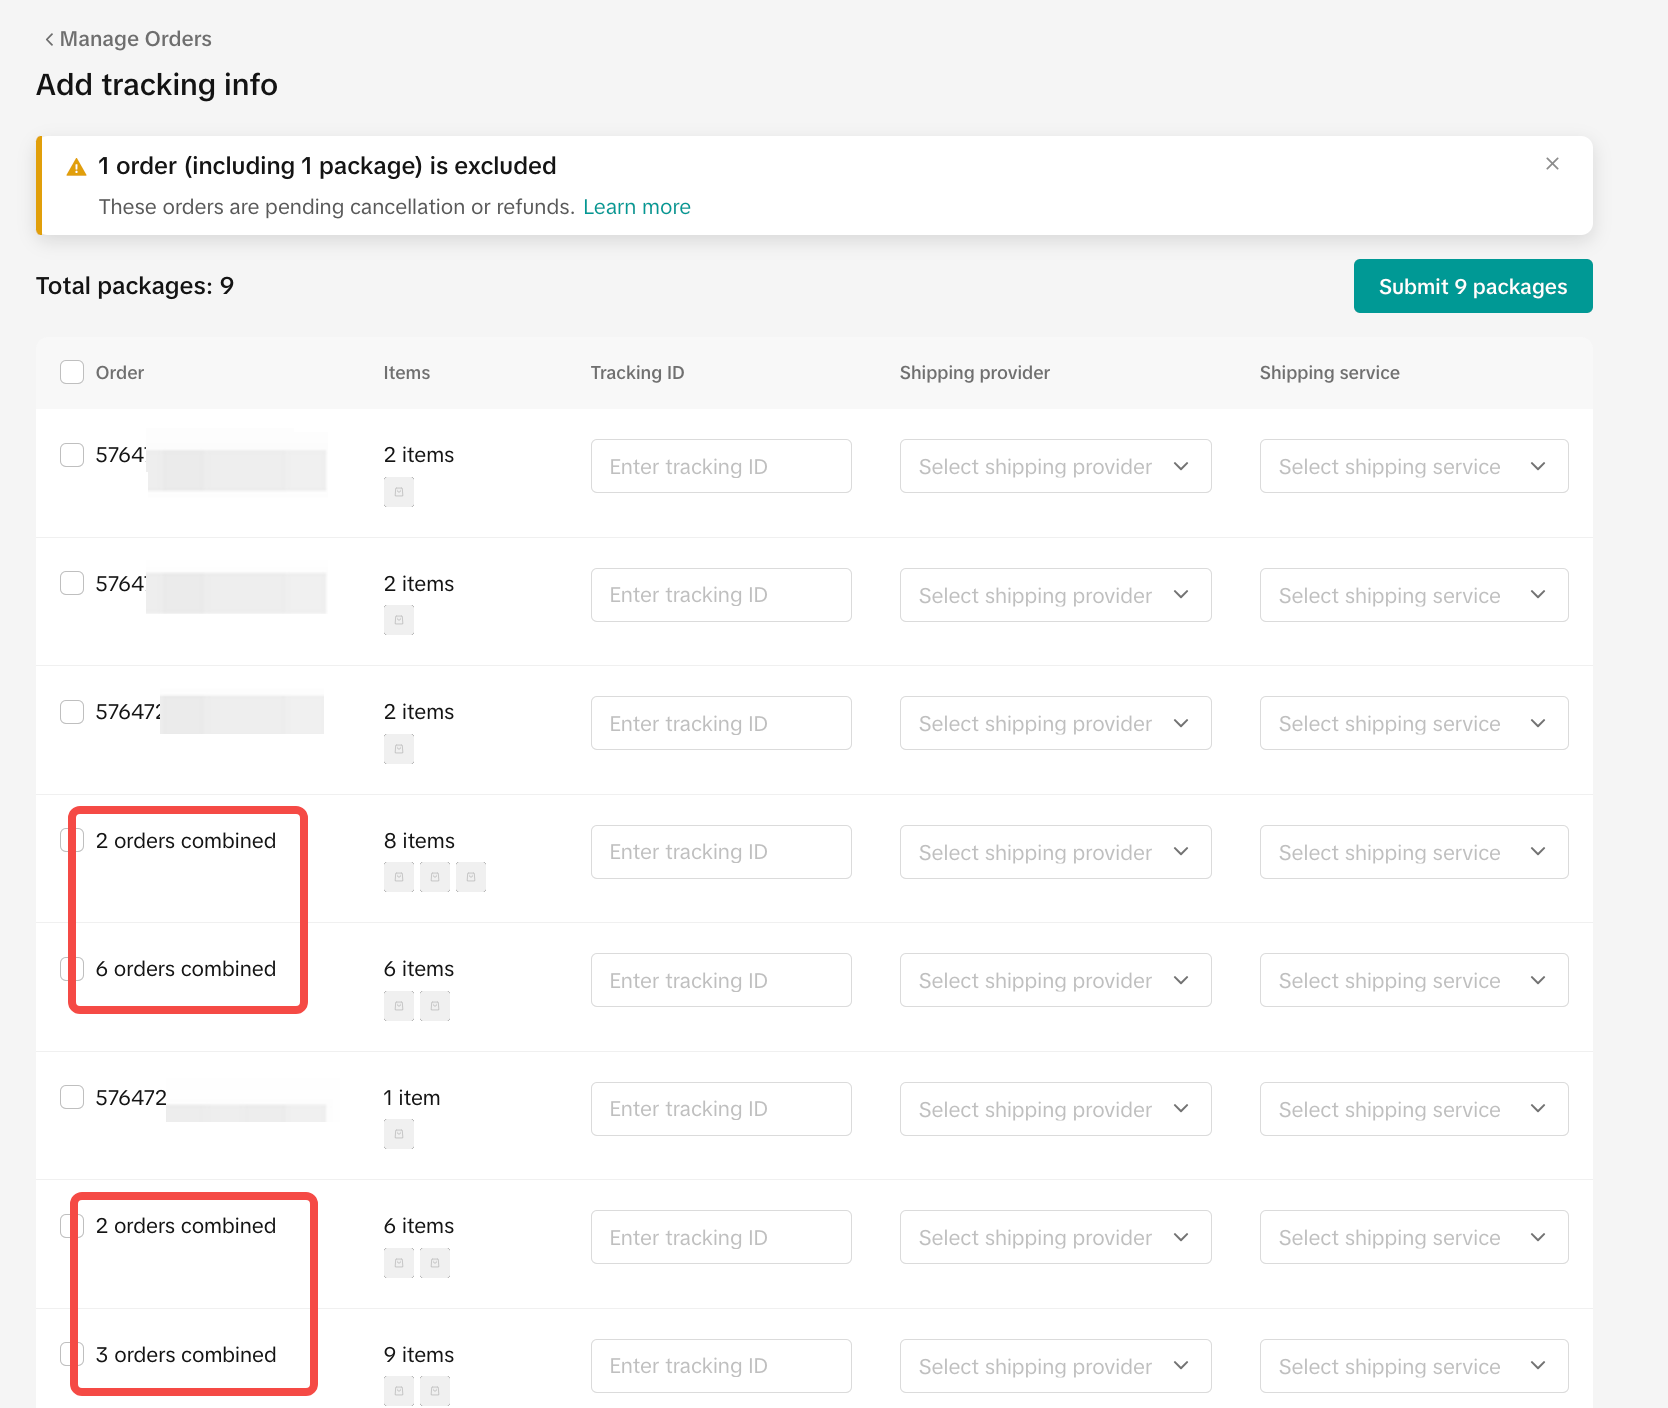The height and width of the screenshot is (1408, 1668).
Task: Toggle the select-all Order header checkbox
Action: [x=72, y=373]
